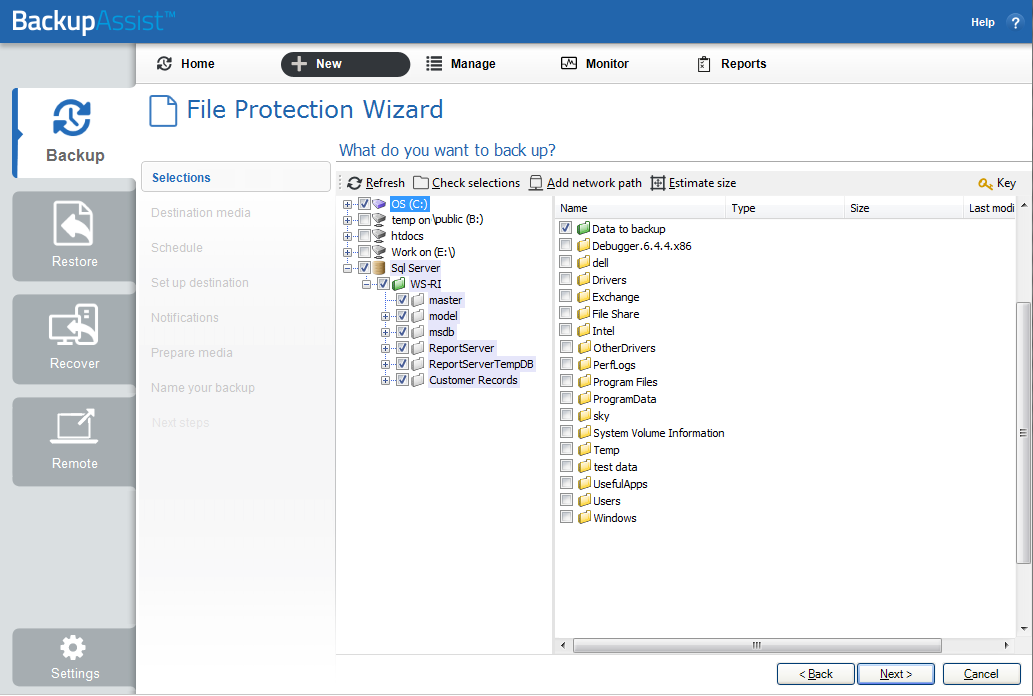The width and height of the screenshot is (1033, 696).
Task: Click the vertical scrollbar thumb
Action: [1023, 433]
